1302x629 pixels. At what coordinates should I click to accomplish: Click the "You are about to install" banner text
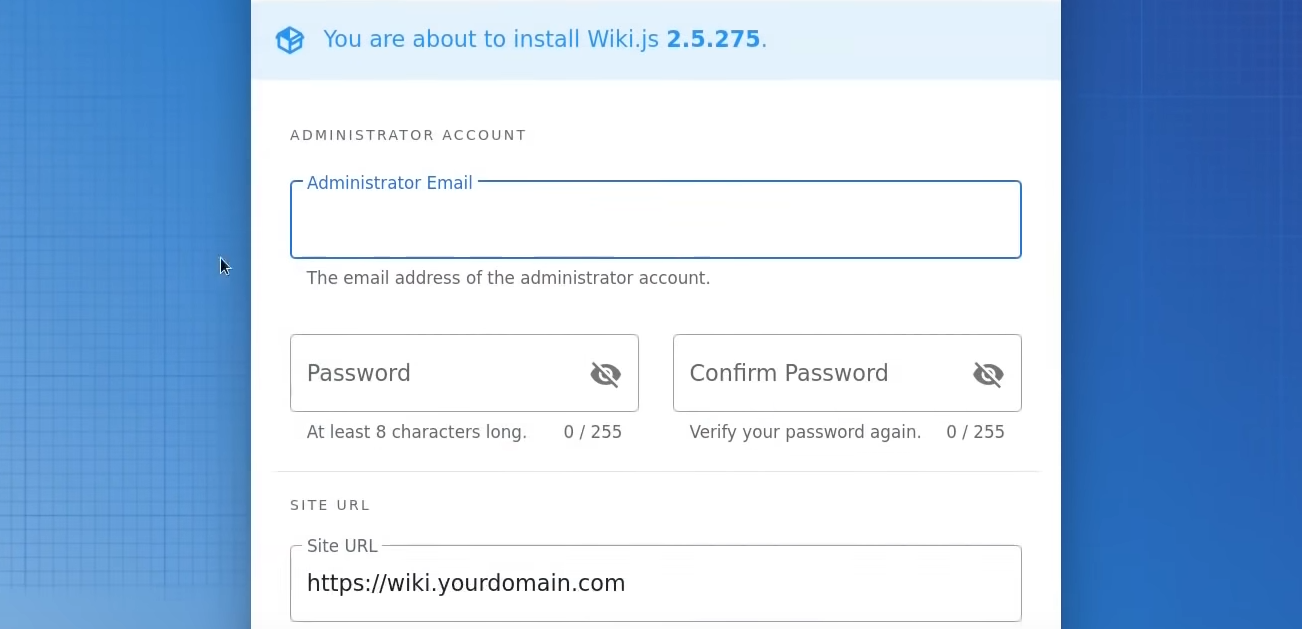tap(490, 40)
